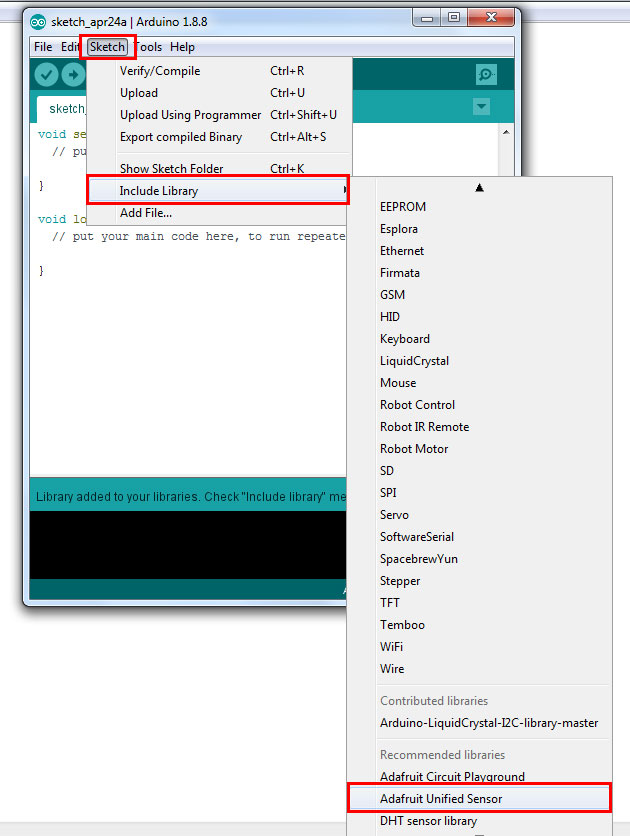Select Export compiled Binary

[219, 137]
